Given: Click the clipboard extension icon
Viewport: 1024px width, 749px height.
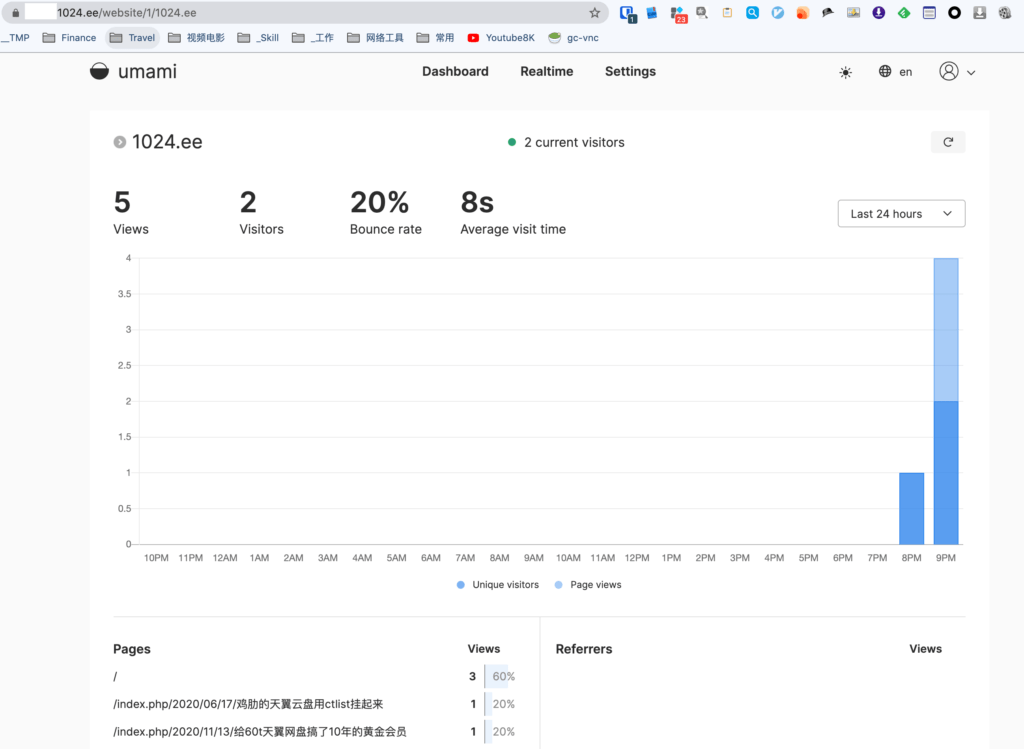Looking at the screenshot, I should pyautogui.click(x=727, y=12).
